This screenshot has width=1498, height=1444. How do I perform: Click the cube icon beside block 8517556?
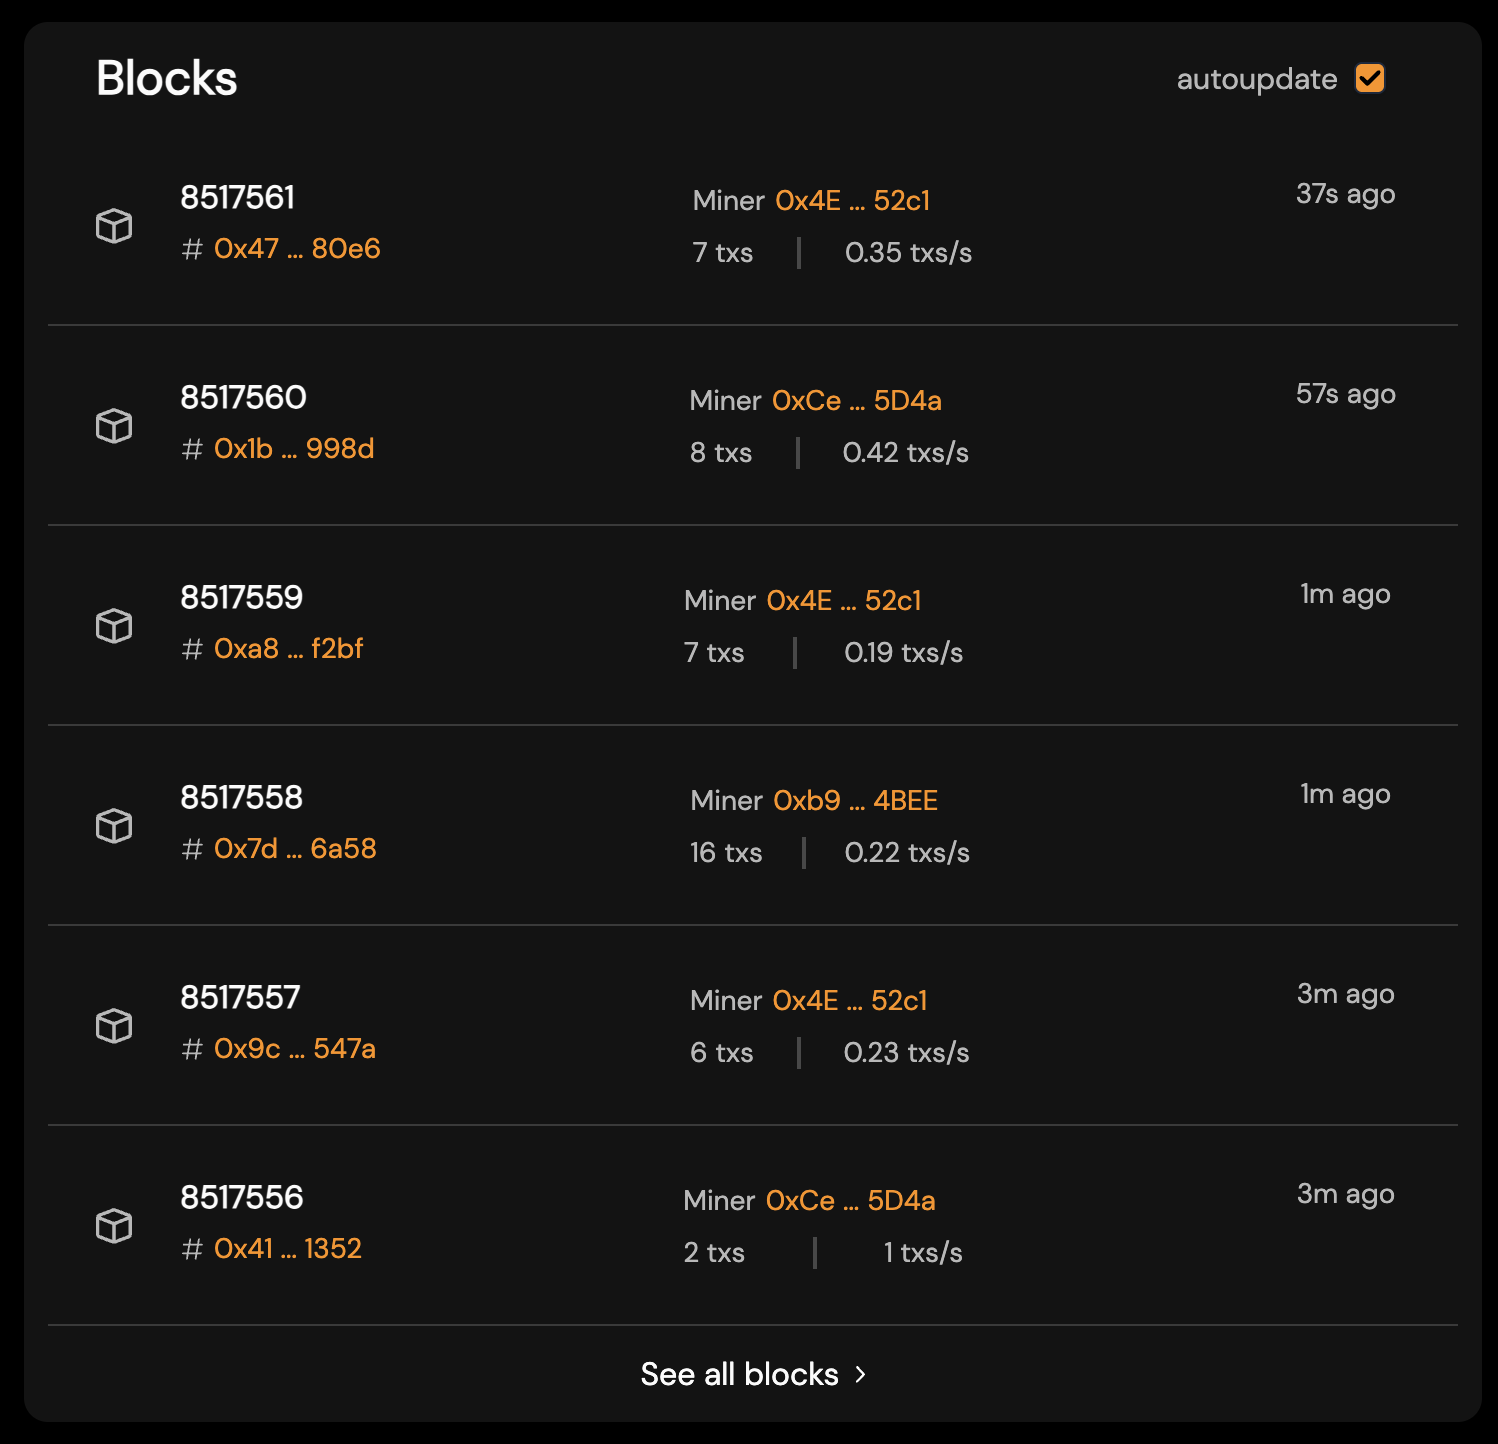pyautogui.click(x=113, y=1226)
